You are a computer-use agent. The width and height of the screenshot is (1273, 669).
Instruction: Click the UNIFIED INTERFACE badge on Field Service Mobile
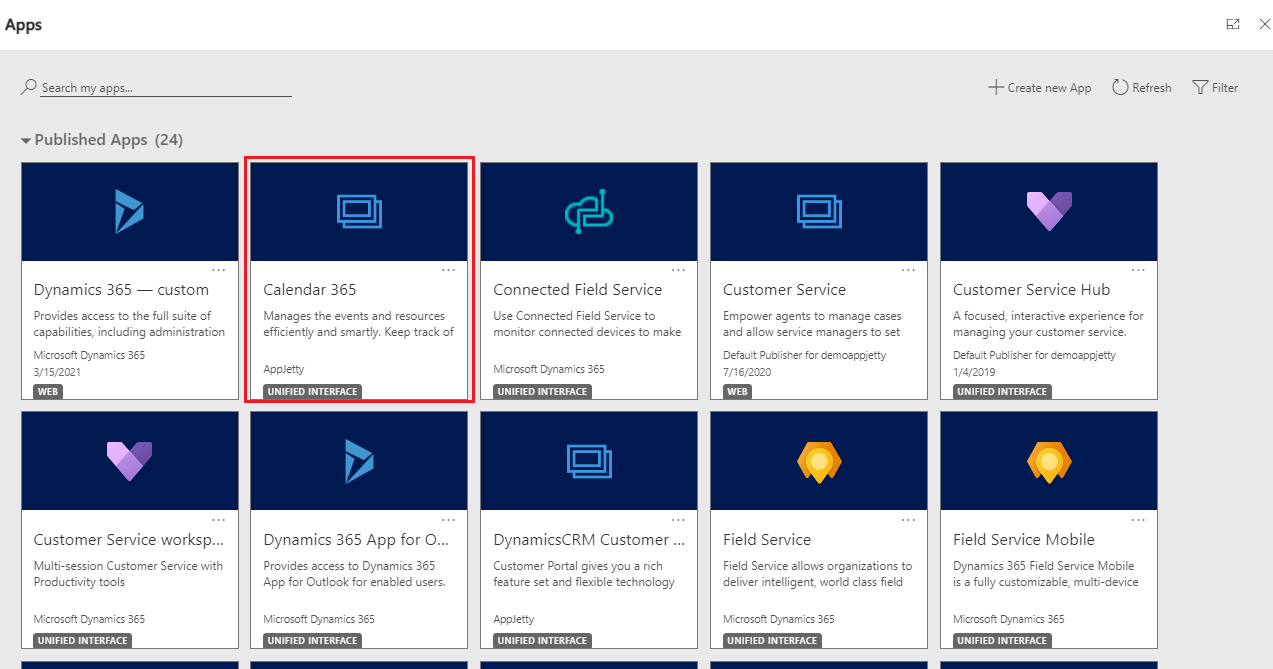click(x=1003, y=641)
